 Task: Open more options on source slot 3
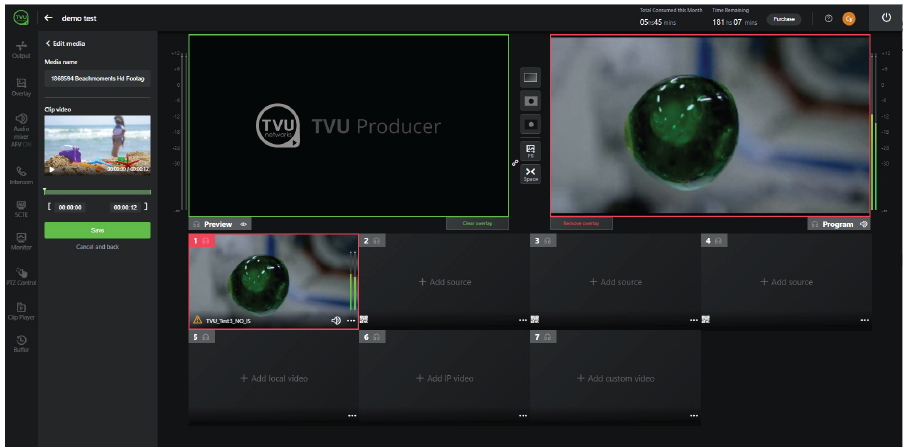[694, 320]
